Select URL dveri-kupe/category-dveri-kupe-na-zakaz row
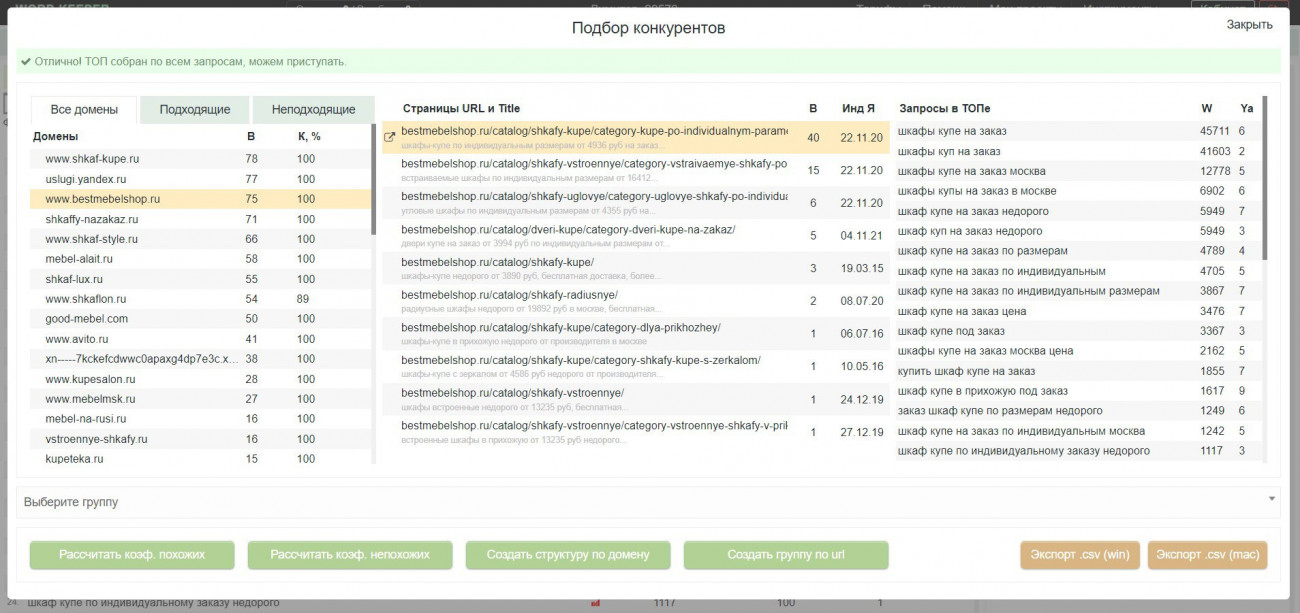The height and width of the screenshot is (613, 1300). pyautogui.click(x=636, y=236)
